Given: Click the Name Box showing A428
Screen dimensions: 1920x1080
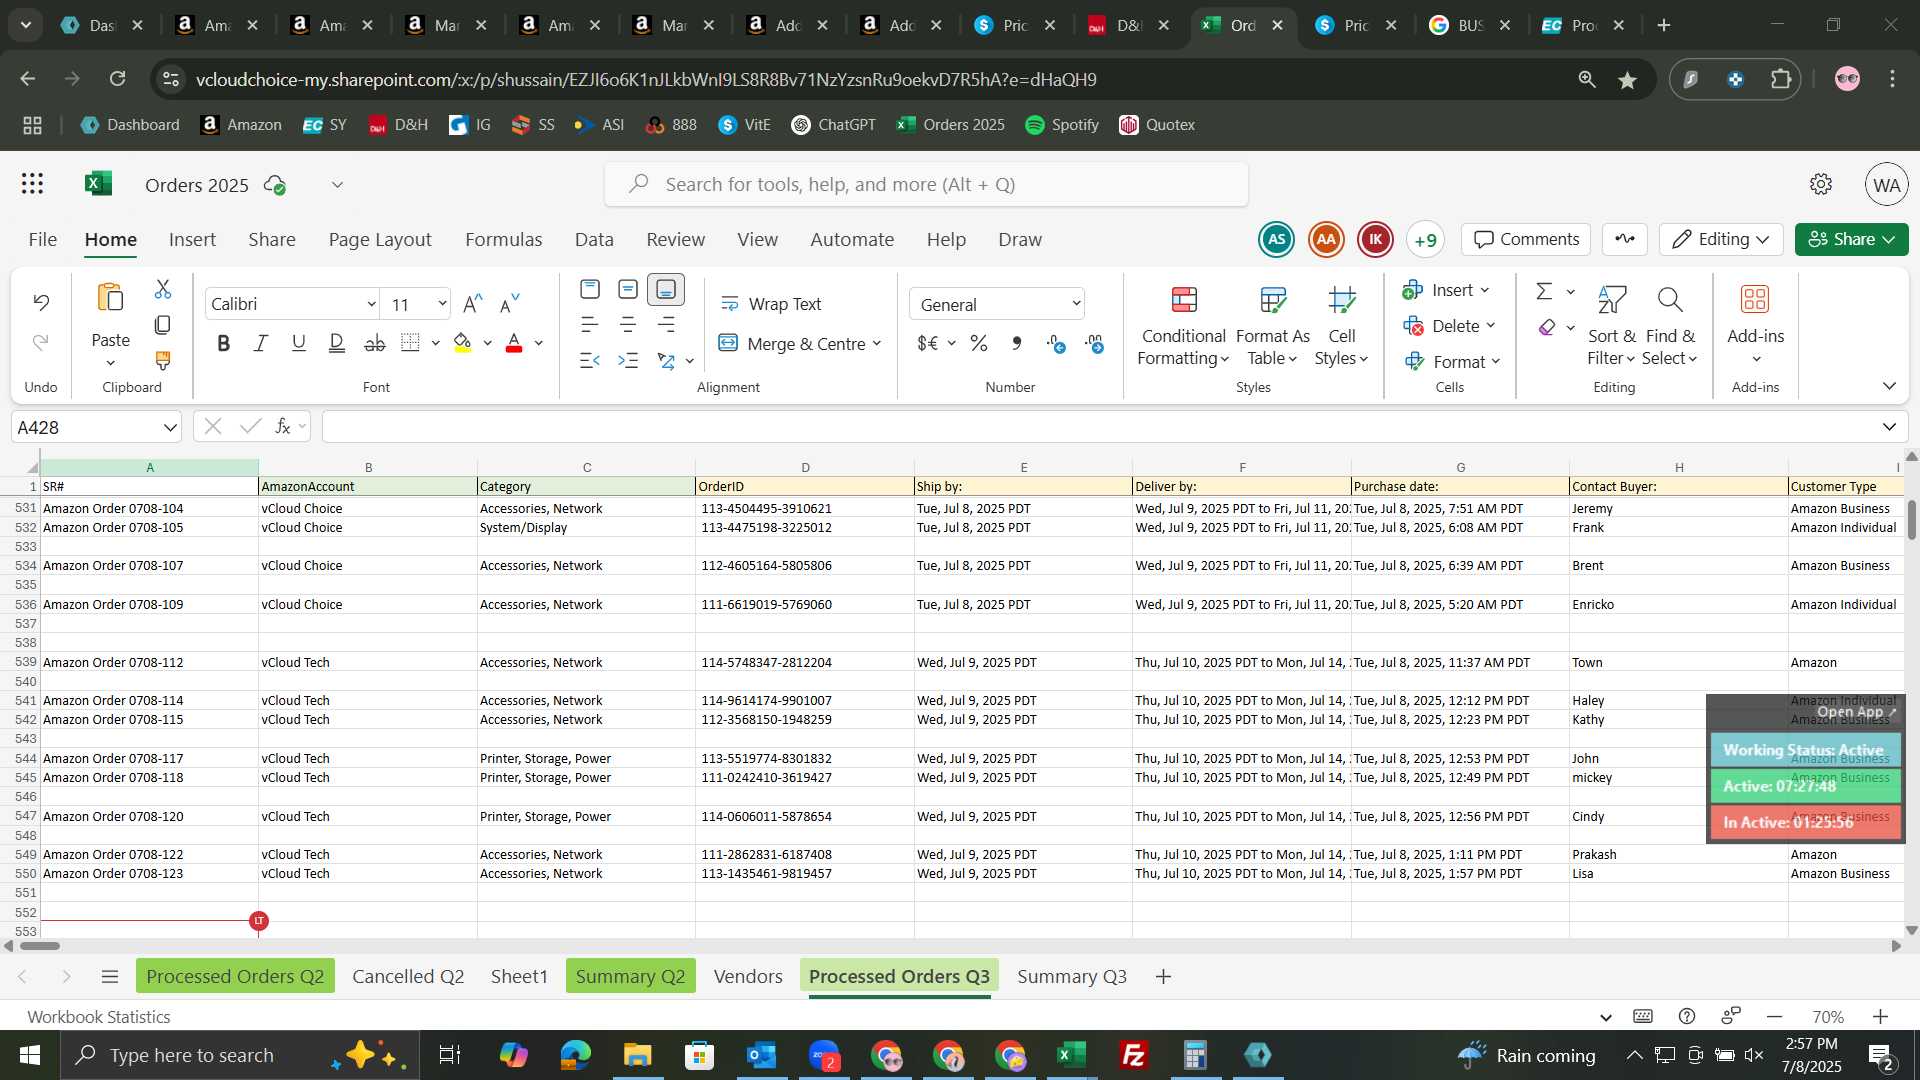Looking at the screenshot, I should (x=97, y=427).
